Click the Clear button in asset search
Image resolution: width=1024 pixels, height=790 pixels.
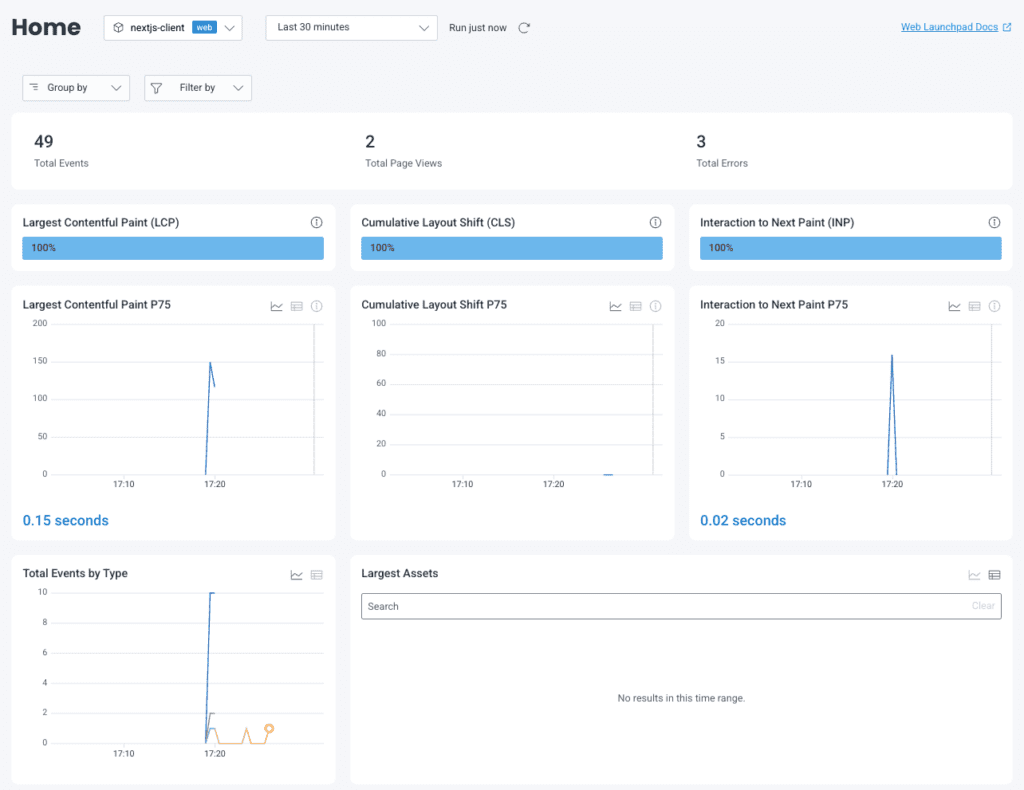pos(983,606)
